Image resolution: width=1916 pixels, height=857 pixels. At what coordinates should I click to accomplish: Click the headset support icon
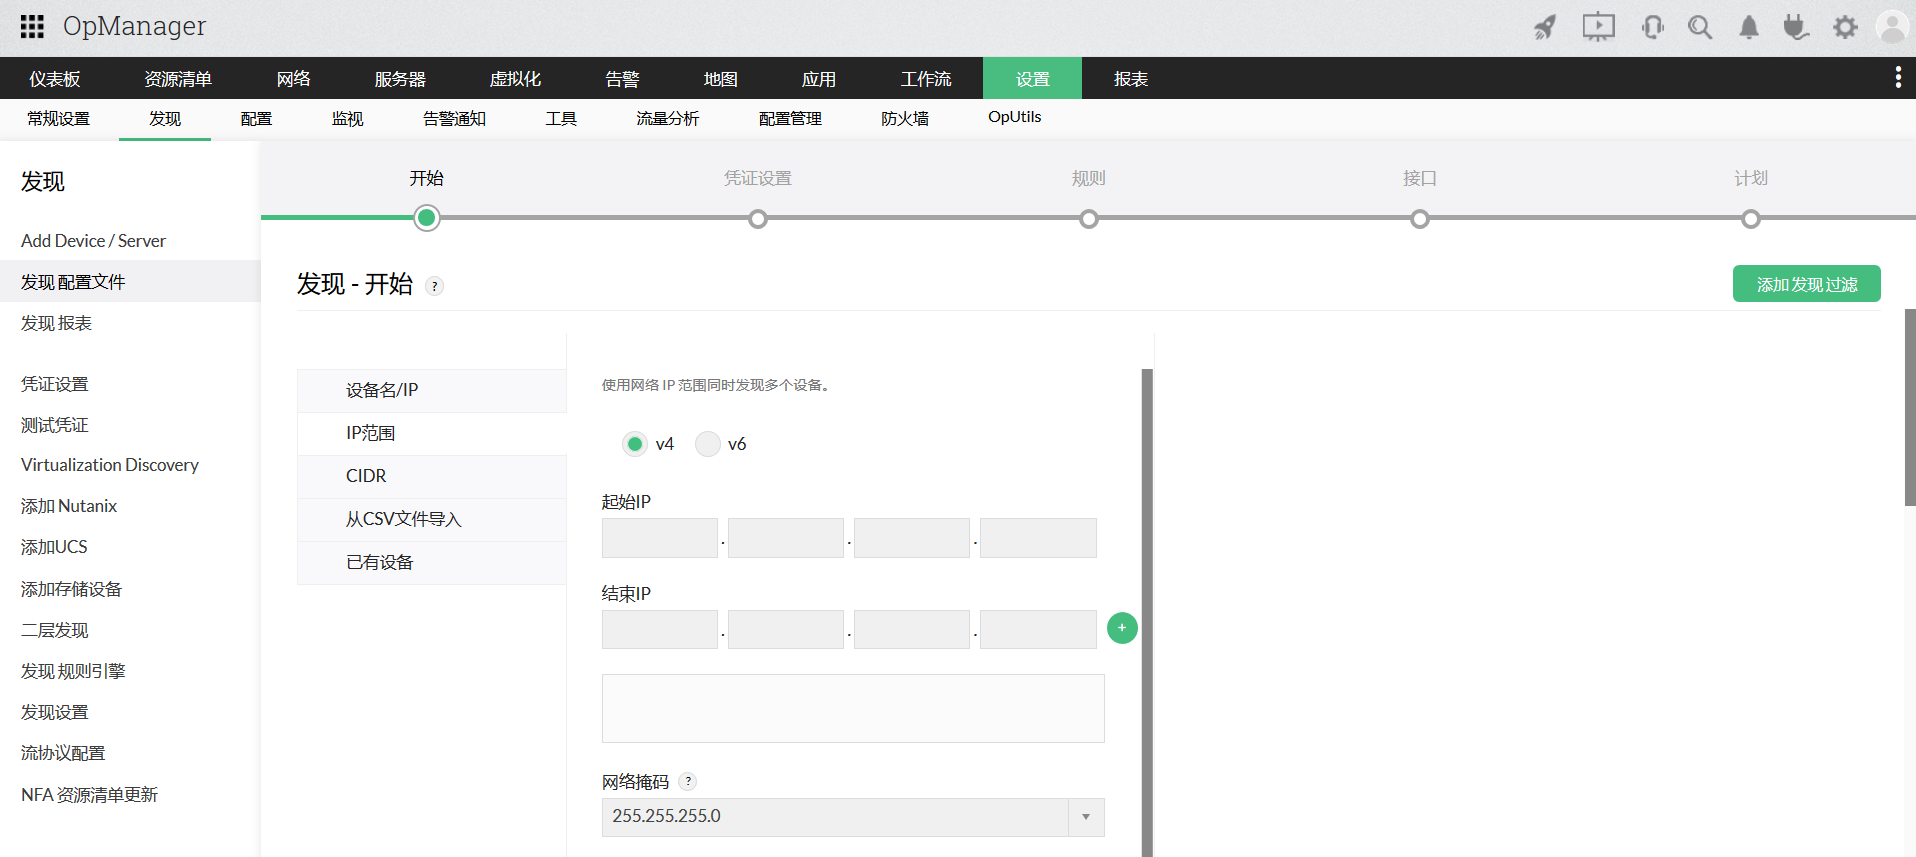pos(1652,27)
